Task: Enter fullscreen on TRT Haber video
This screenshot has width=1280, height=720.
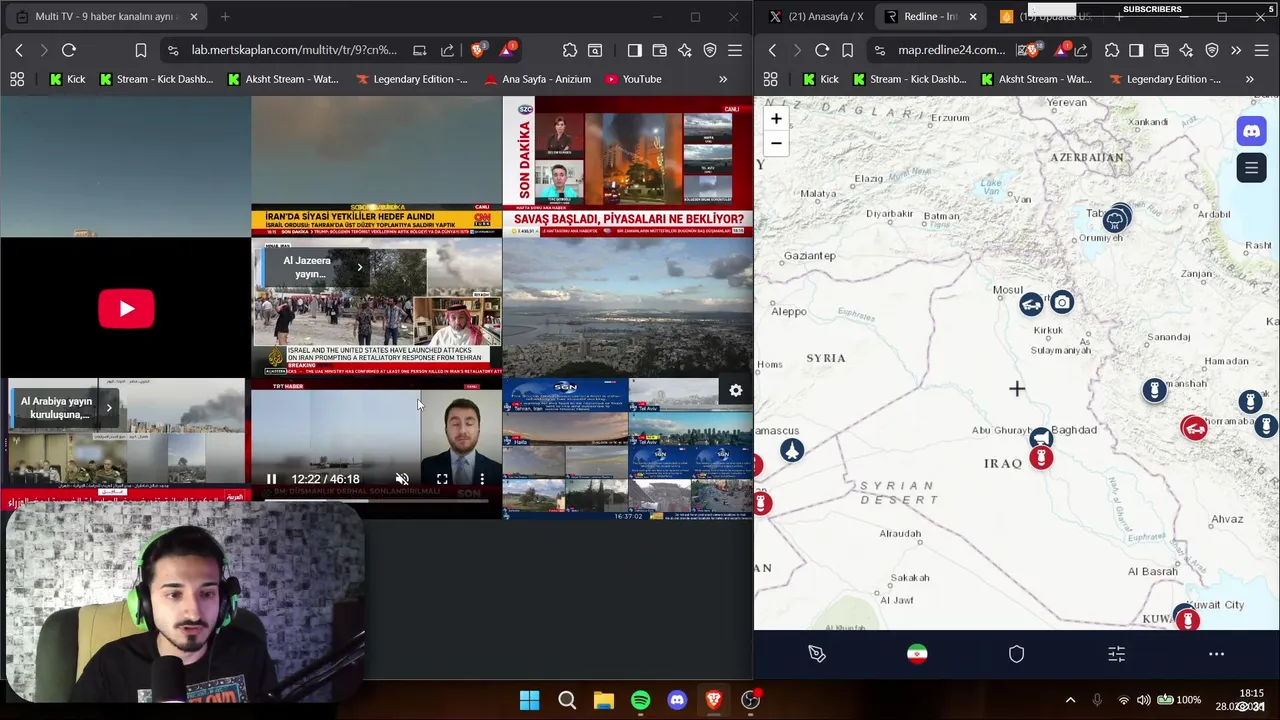Action: (442, 479)
